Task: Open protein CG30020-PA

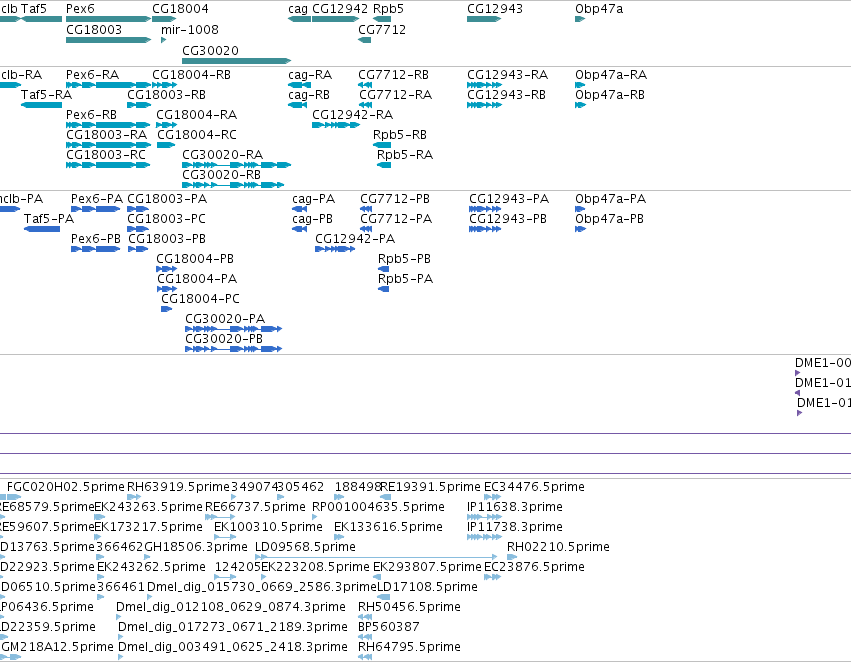Action: (225, 319)
